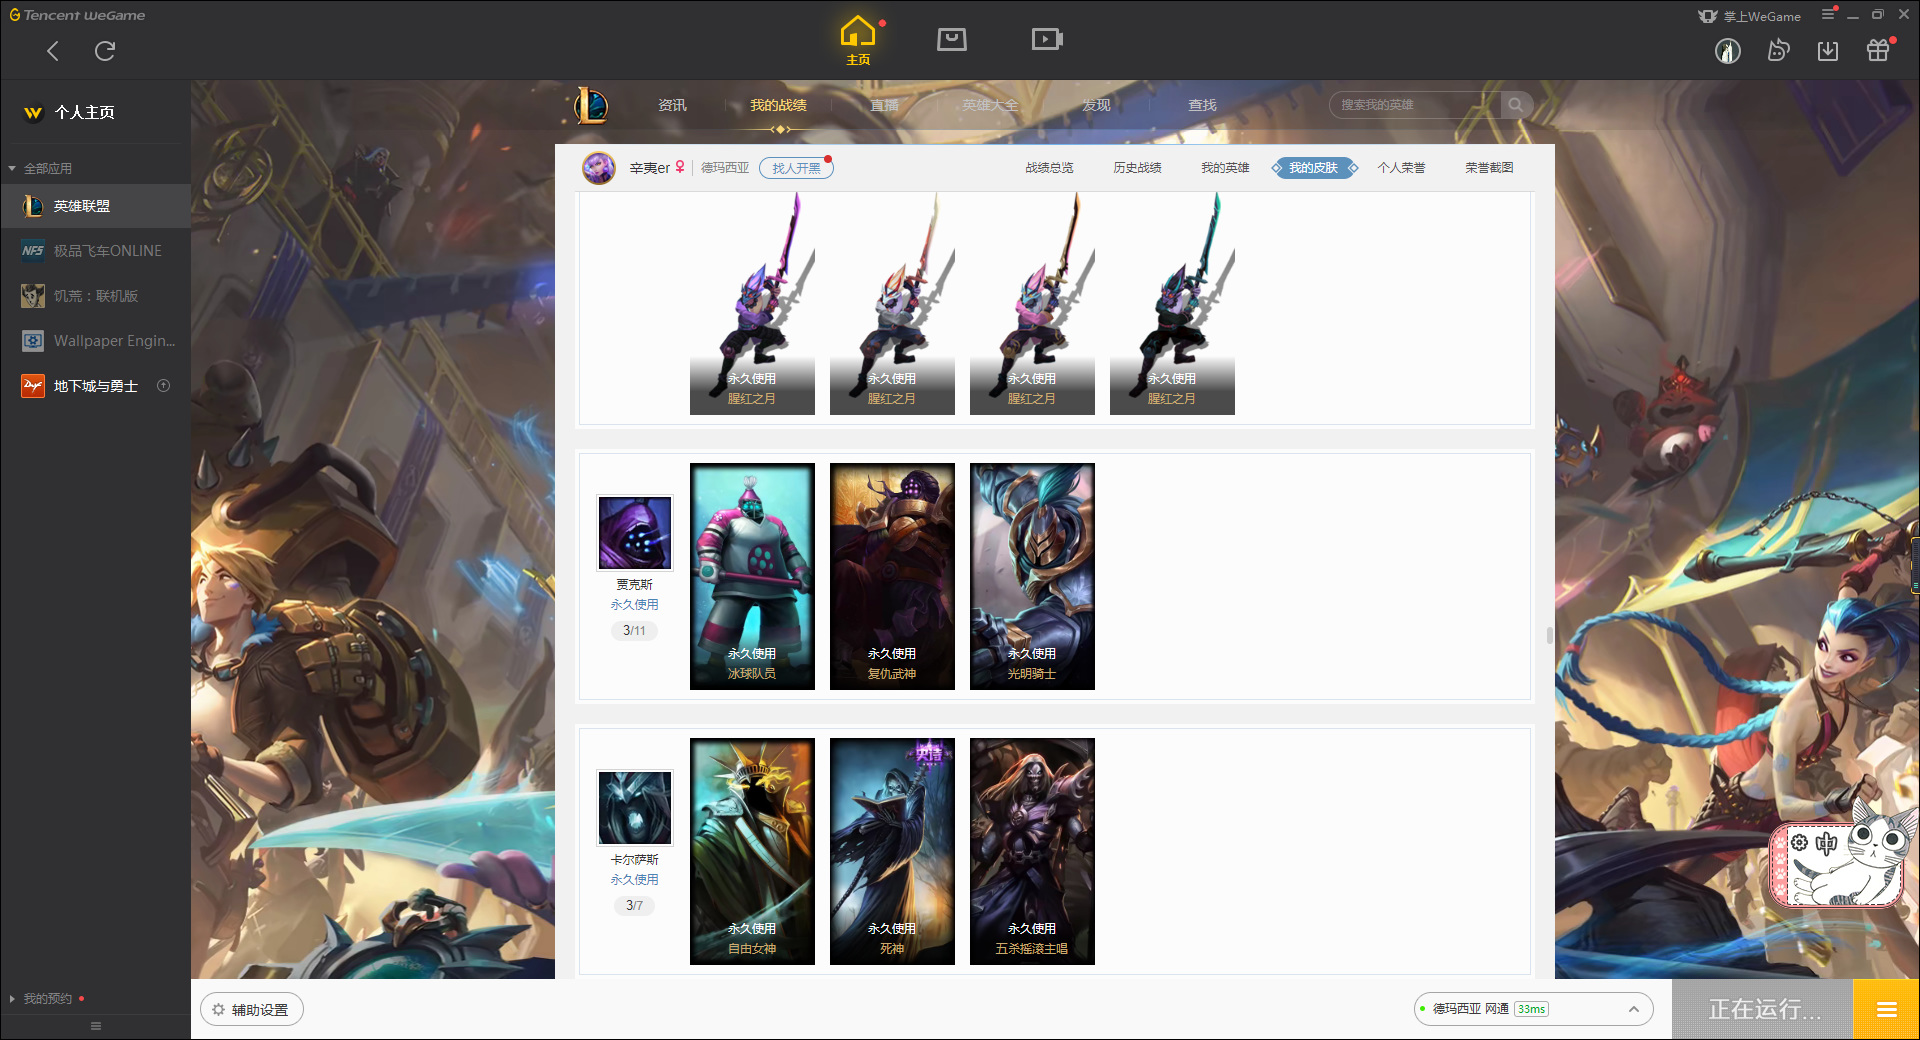Image resolution: width=1920 pixels, height=1040 pixels.
Task: Switch to the 我的战绩 tab
Action: pos(778,105)
